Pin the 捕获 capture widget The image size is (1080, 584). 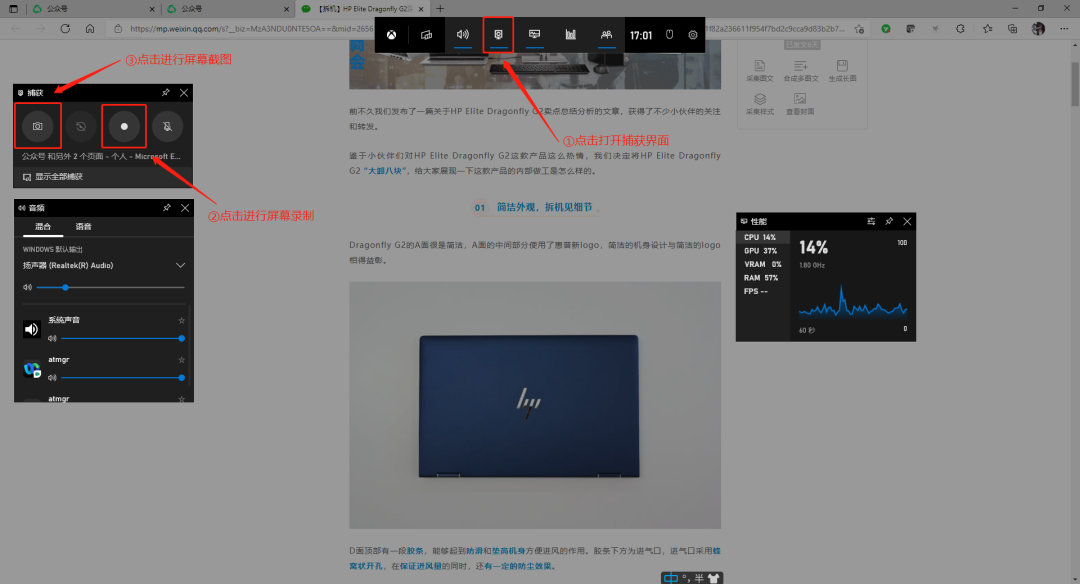click(166, 92)
